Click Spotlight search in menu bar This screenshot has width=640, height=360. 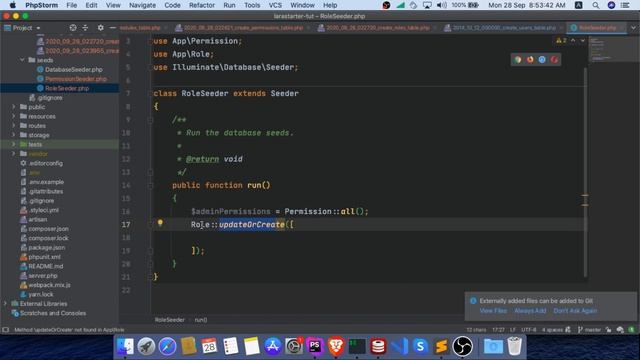[x=596, y=5]
